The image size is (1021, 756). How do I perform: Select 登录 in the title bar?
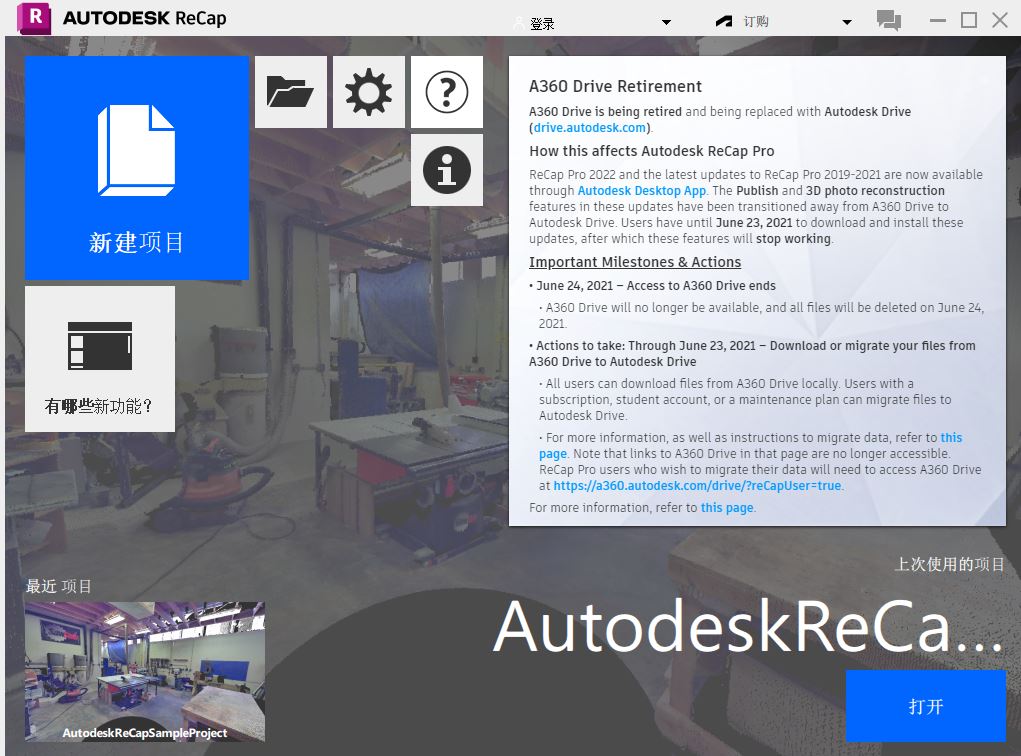click(544, 20)
